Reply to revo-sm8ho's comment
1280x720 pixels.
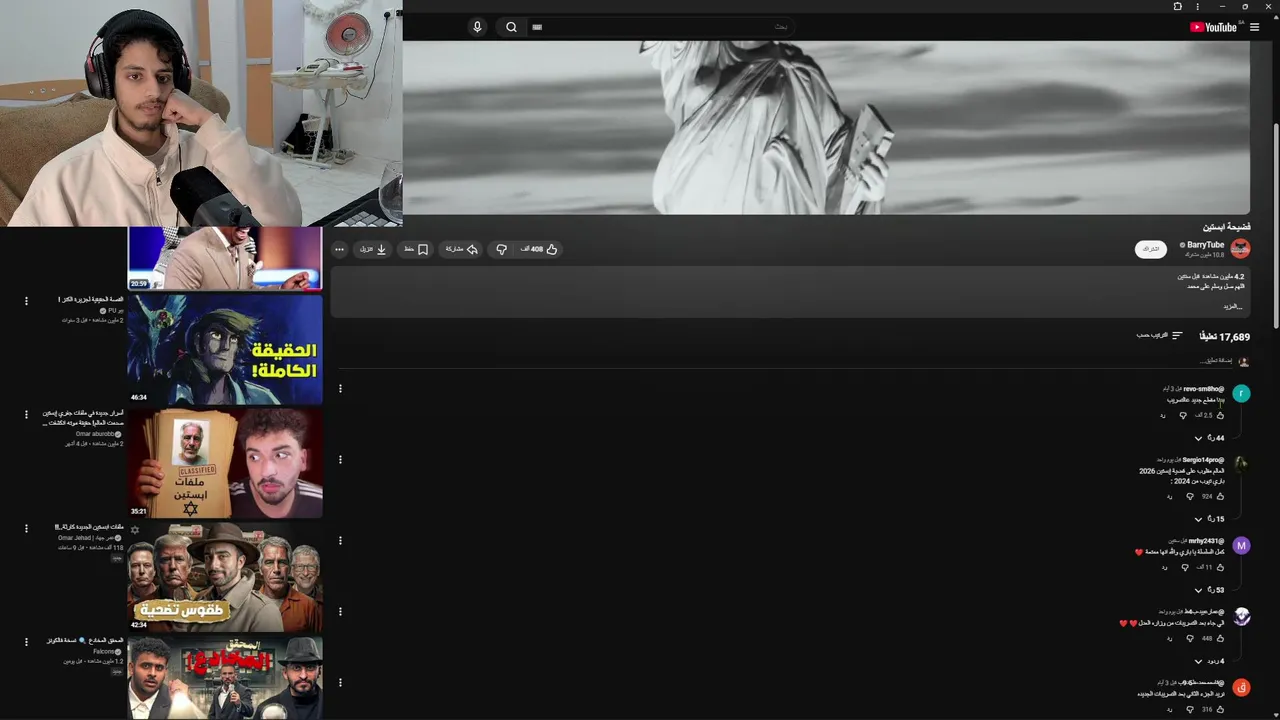click(1163, 415)
